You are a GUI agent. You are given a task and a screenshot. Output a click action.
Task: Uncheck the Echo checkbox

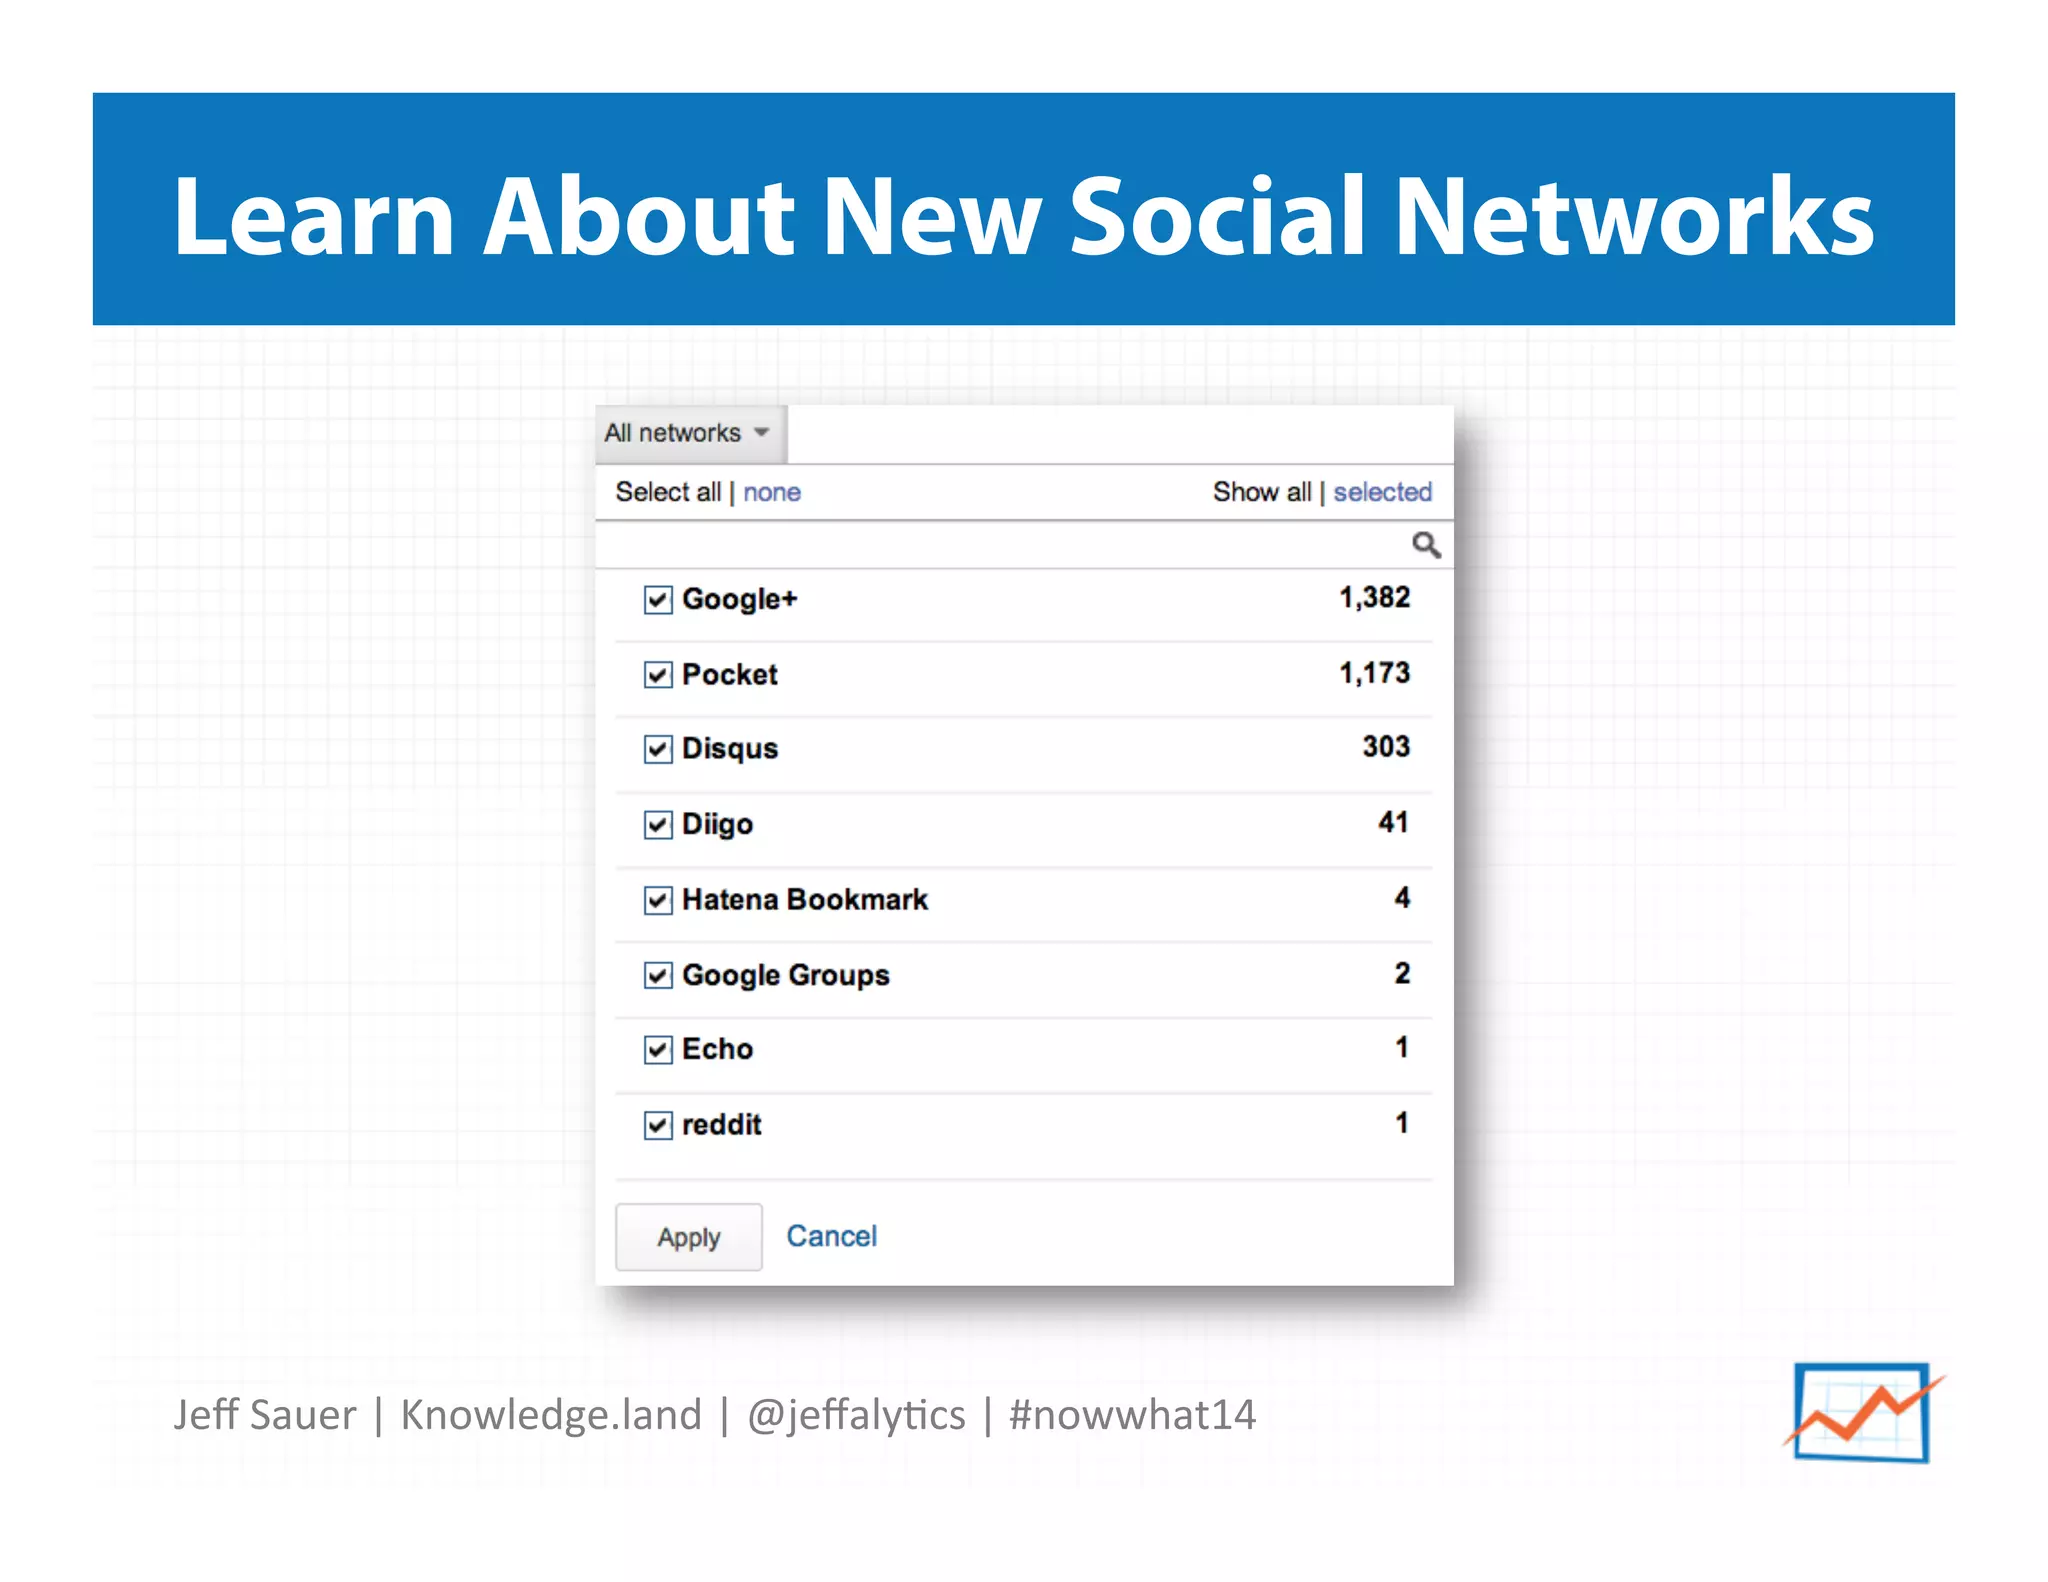pos(658,1050)
